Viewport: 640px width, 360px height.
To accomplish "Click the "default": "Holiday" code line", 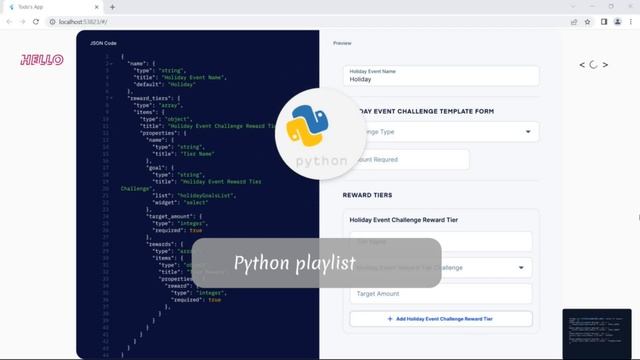I will click(164, 84).
